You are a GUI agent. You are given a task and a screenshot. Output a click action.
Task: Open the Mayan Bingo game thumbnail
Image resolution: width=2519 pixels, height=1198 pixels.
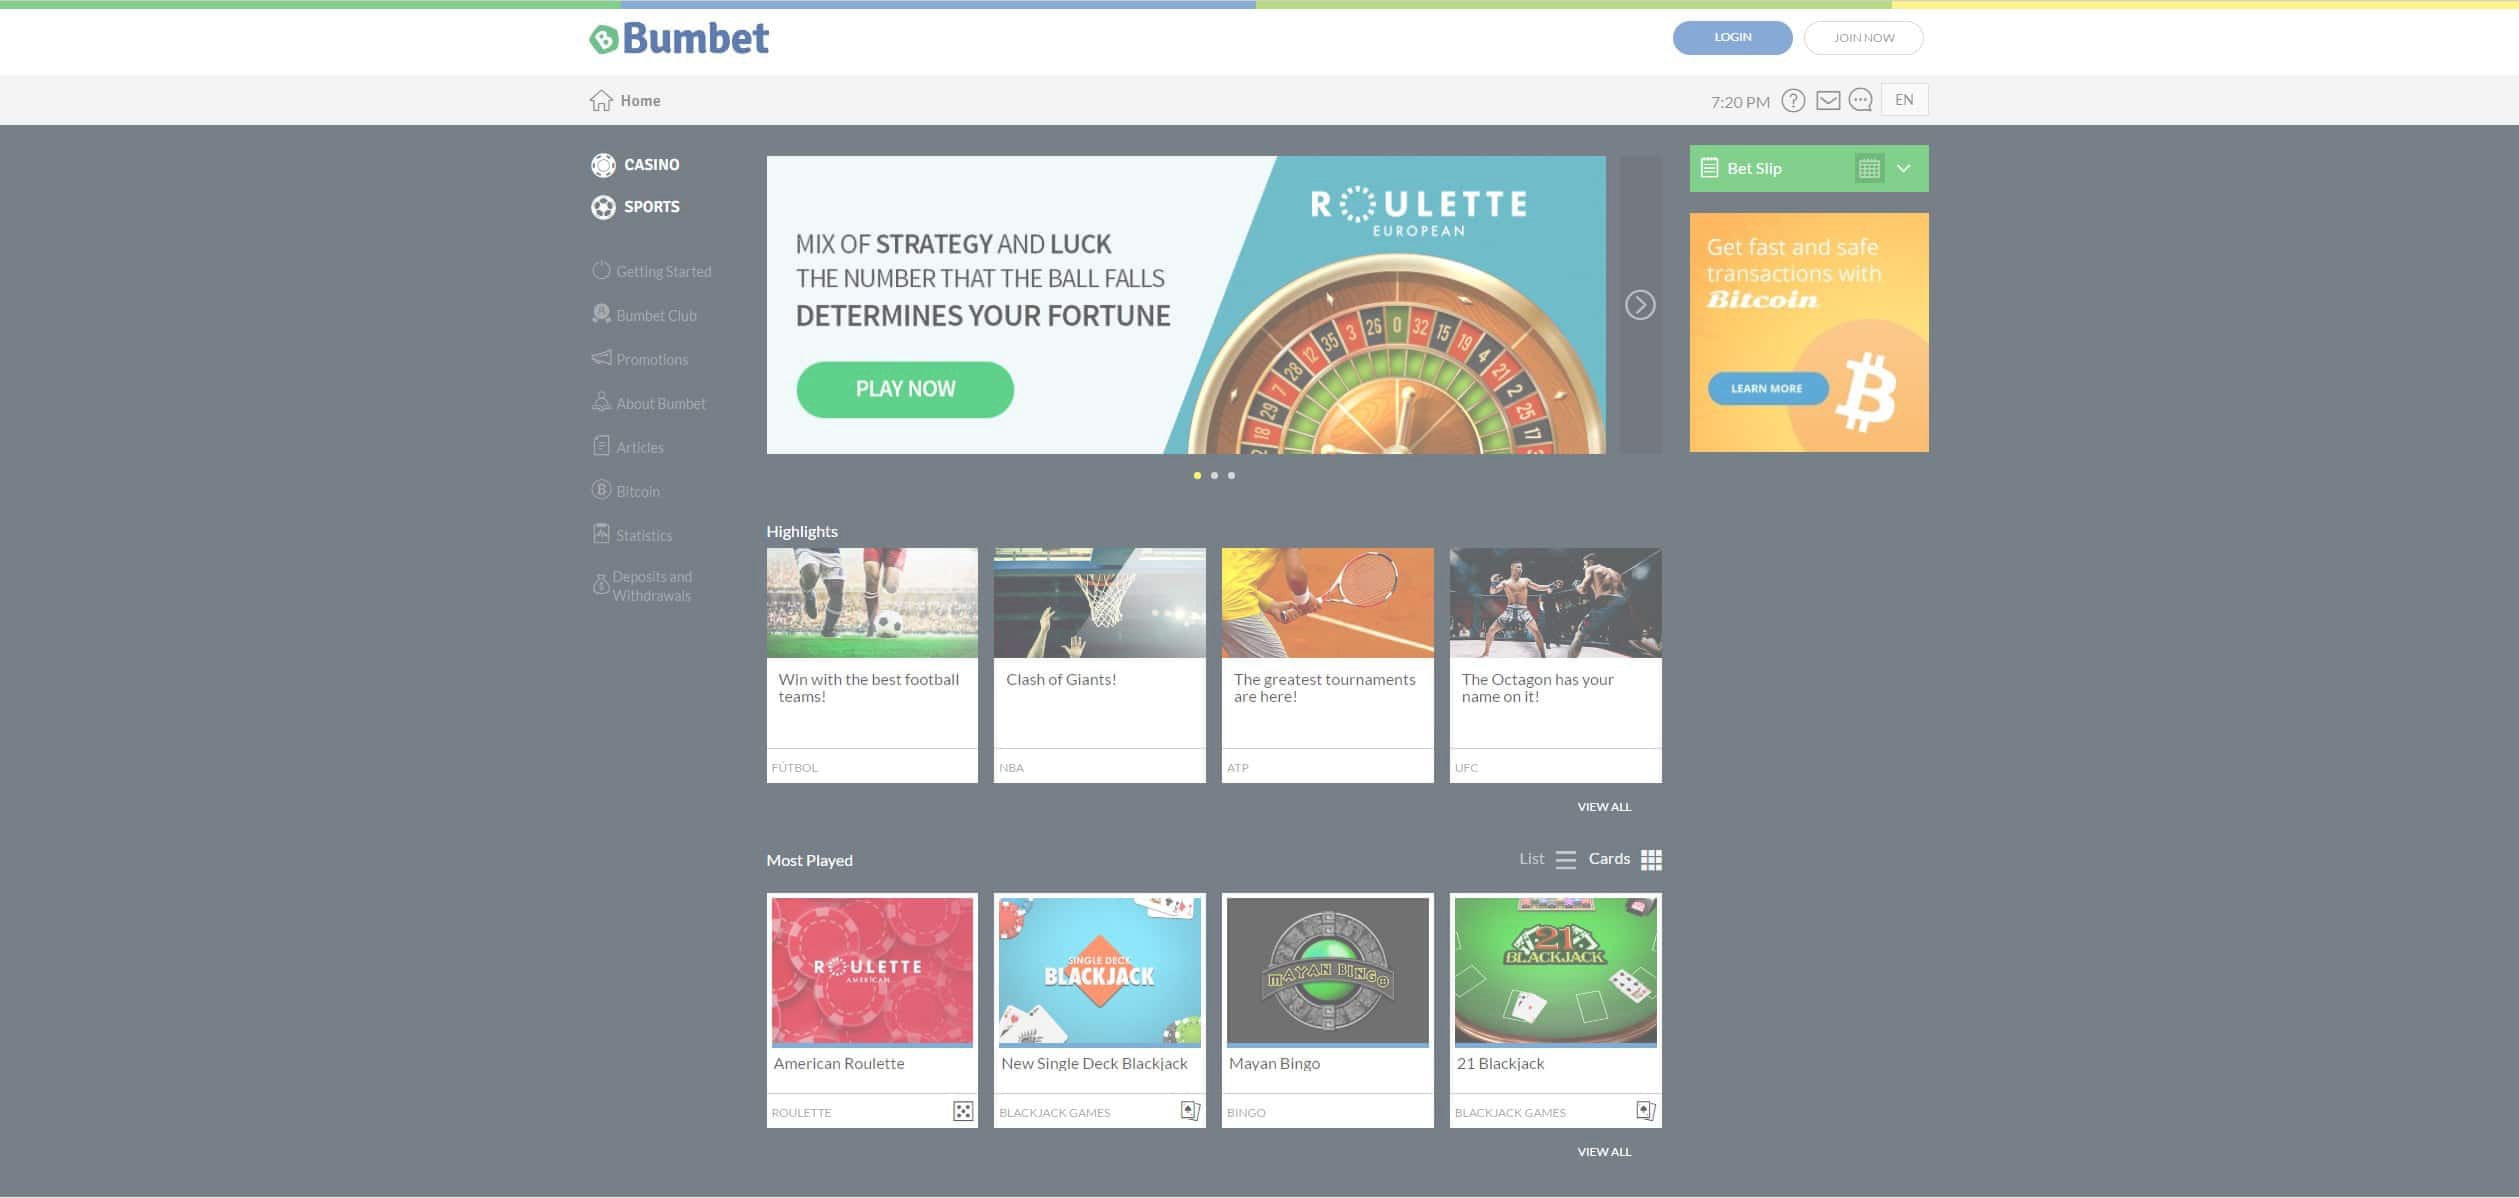1327,971
